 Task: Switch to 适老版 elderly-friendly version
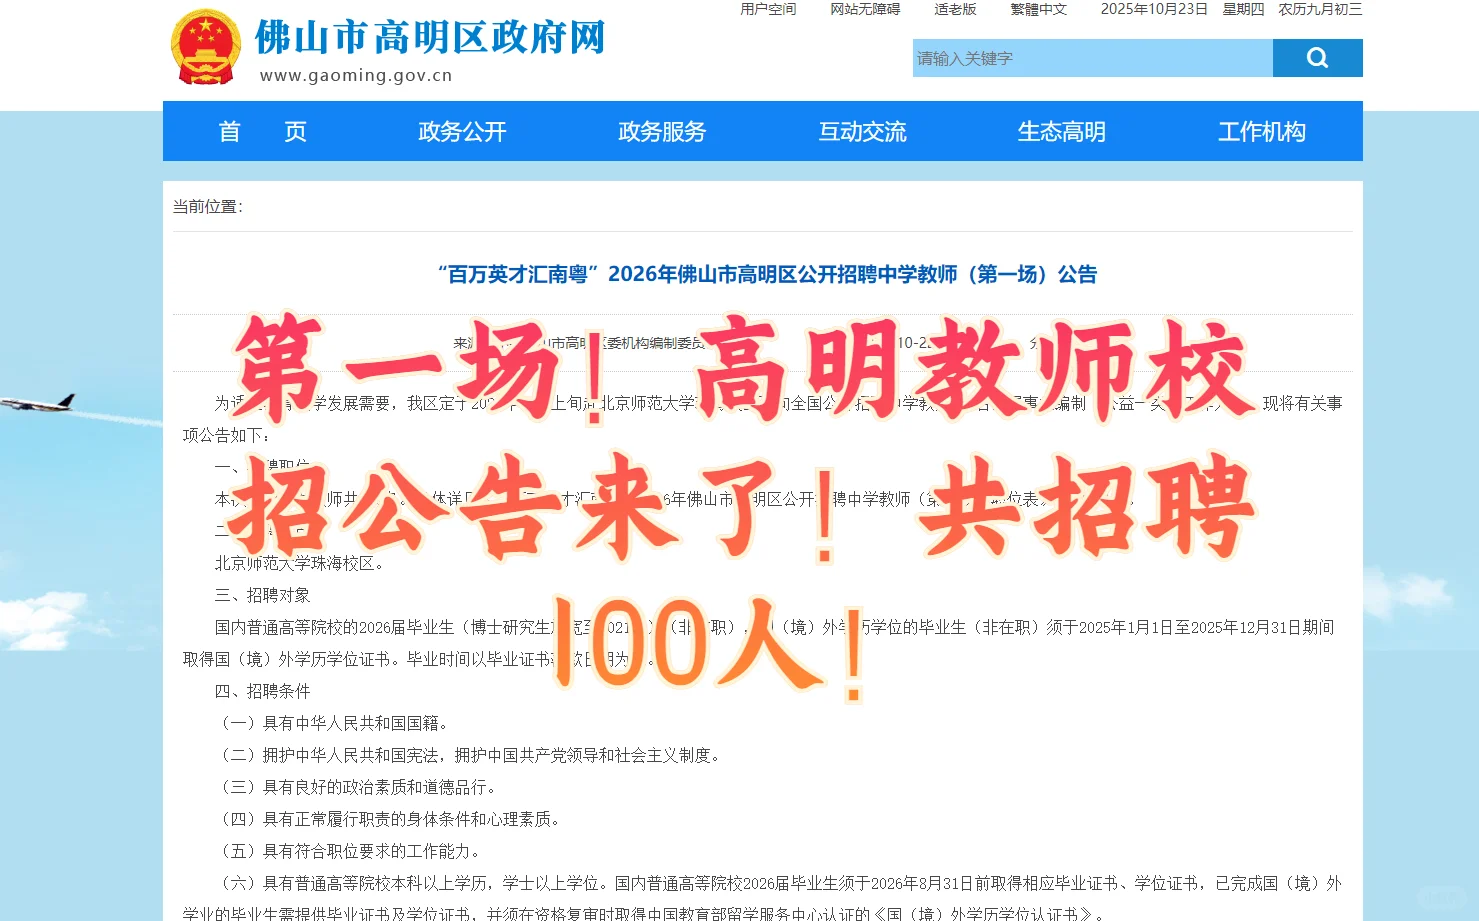coord(955,9)
